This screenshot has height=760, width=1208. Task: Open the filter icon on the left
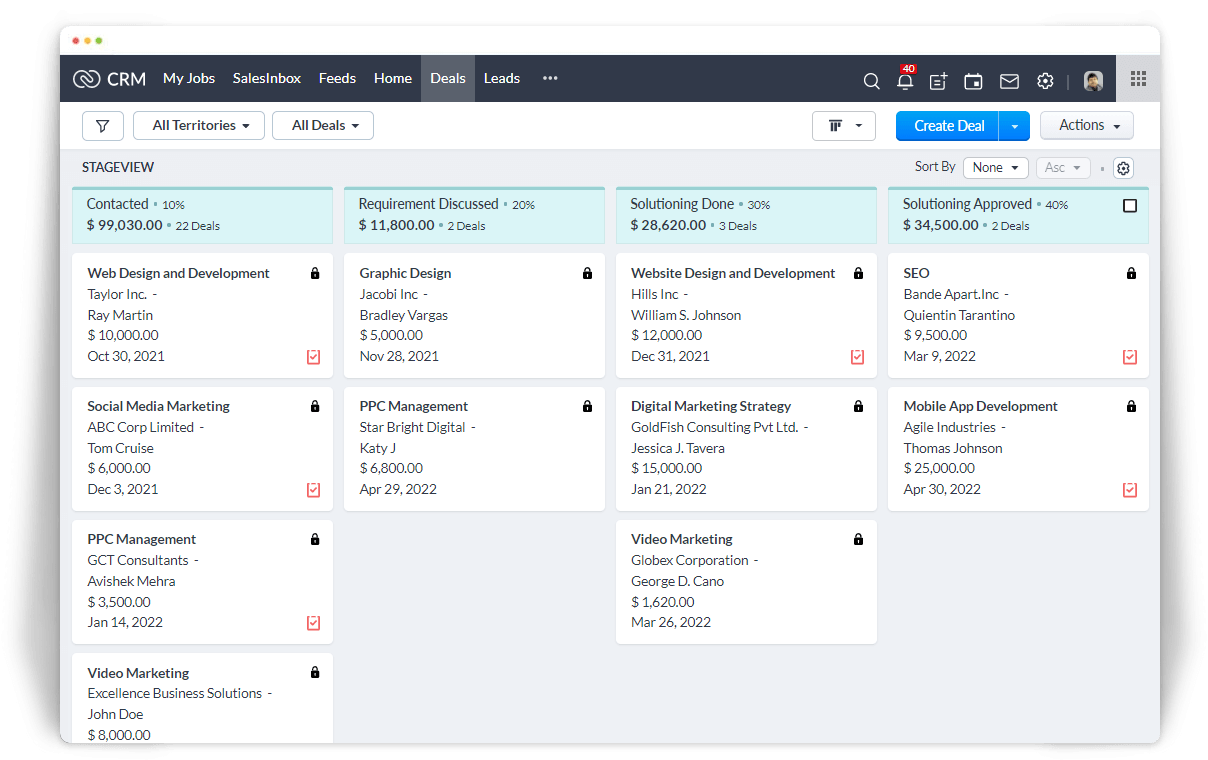pyautogui.click(x=103, y=126)
